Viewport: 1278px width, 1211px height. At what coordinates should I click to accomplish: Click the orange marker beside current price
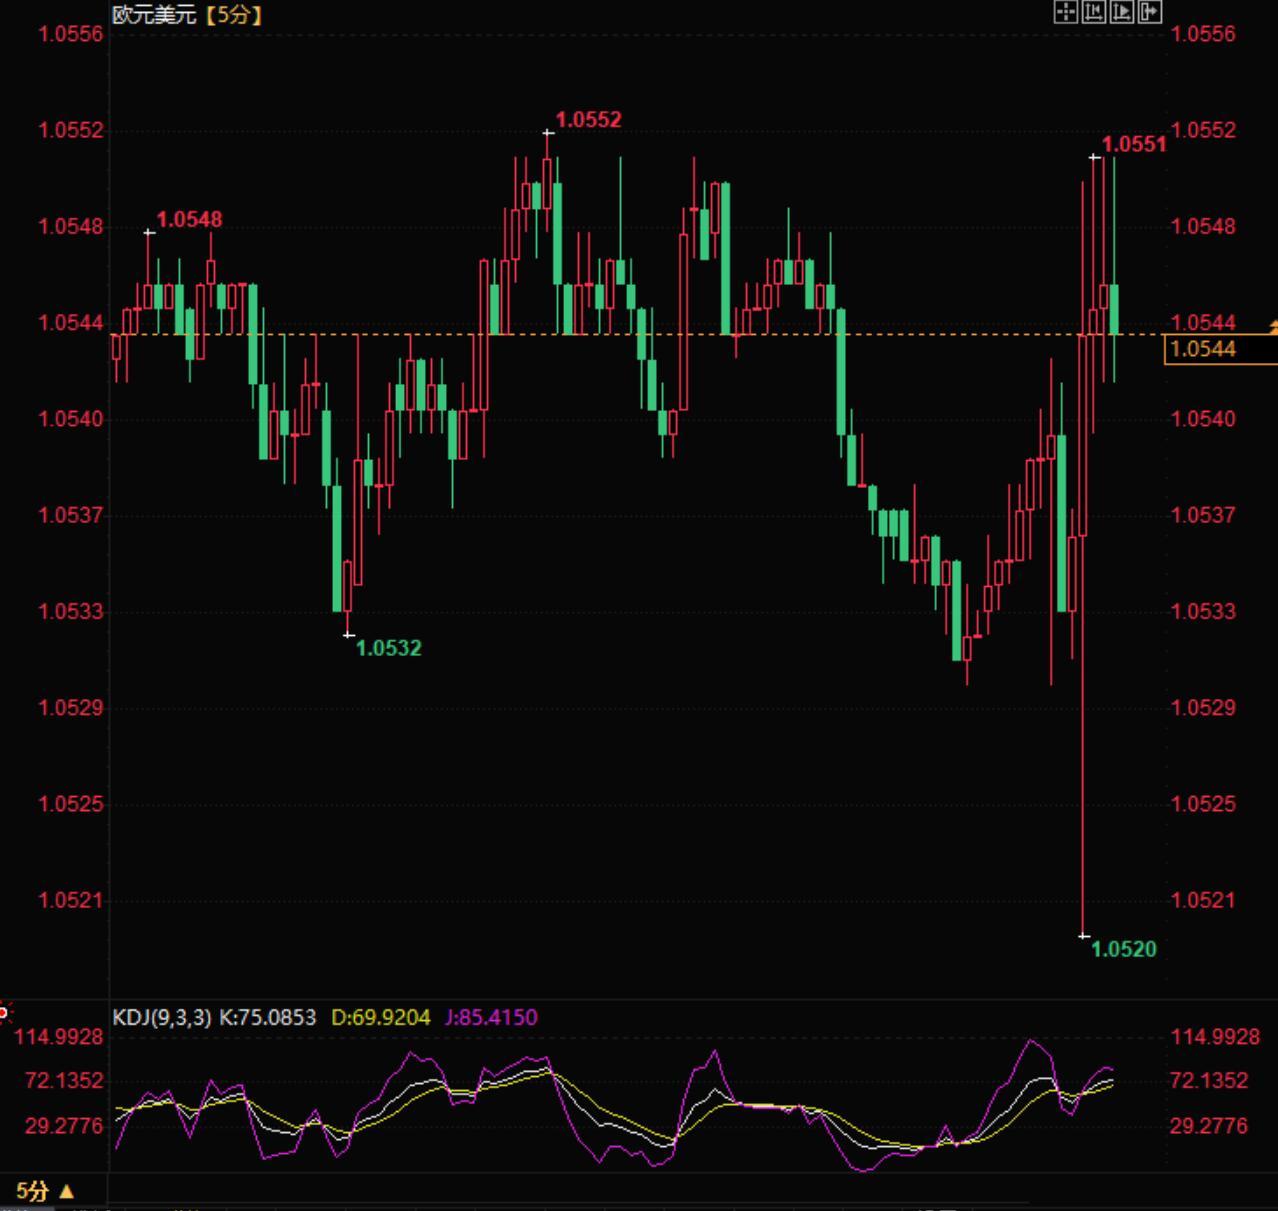(1273, 327)
